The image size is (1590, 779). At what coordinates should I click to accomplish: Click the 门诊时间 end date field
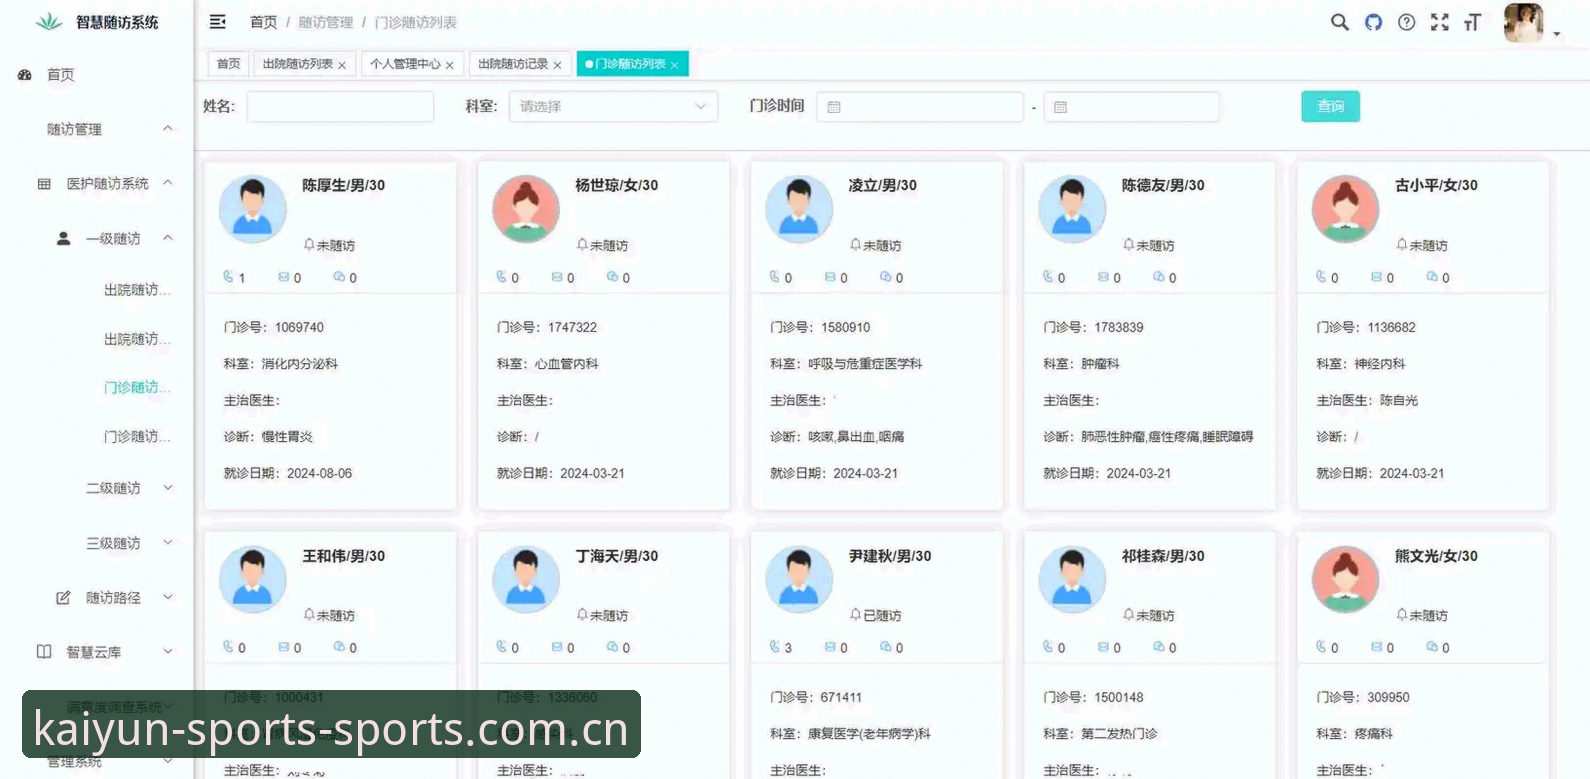point(1131,107)
